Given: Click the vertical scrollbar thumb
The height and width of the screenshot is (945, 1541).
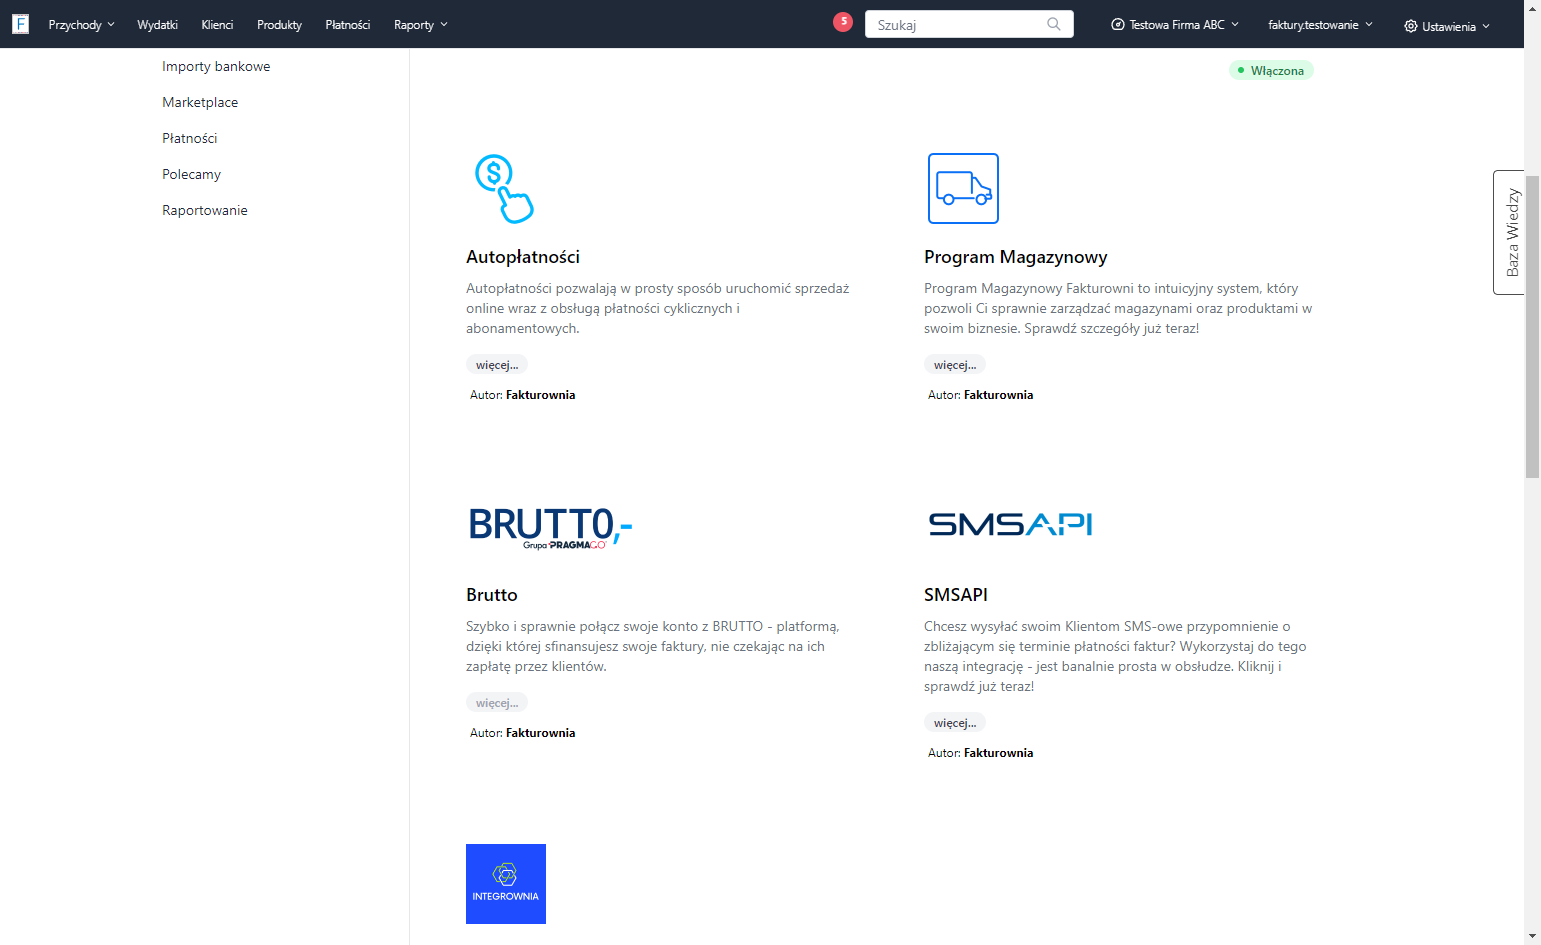Looking at the screenshot, I should [x=1532, y=326].
